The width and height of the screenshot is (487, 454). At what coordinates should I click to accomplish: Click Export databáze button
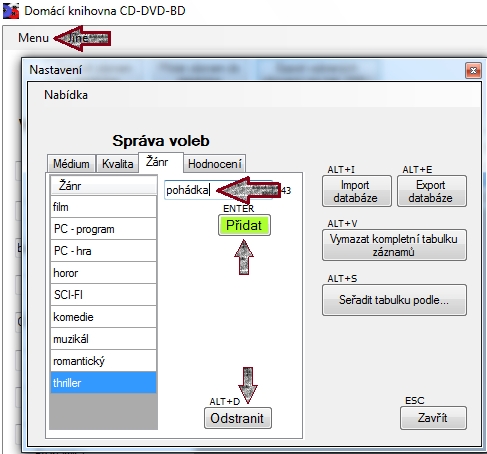(x=432, y=191)
